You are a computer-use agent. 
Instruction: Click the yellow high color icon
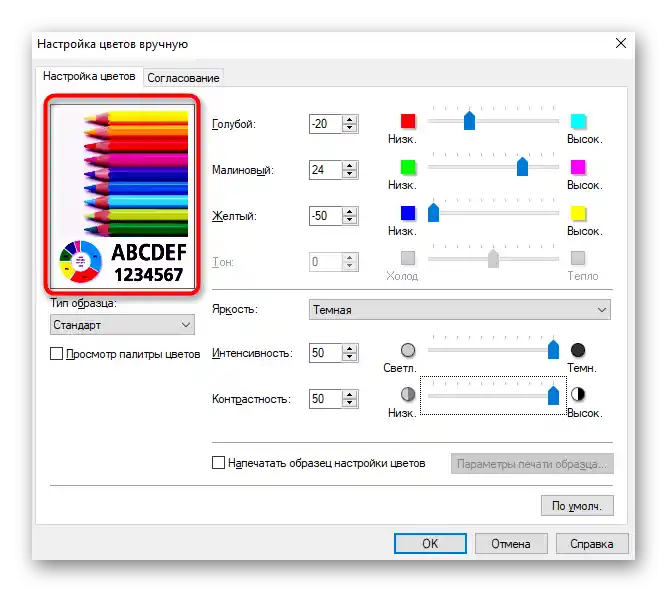[578, 213]
